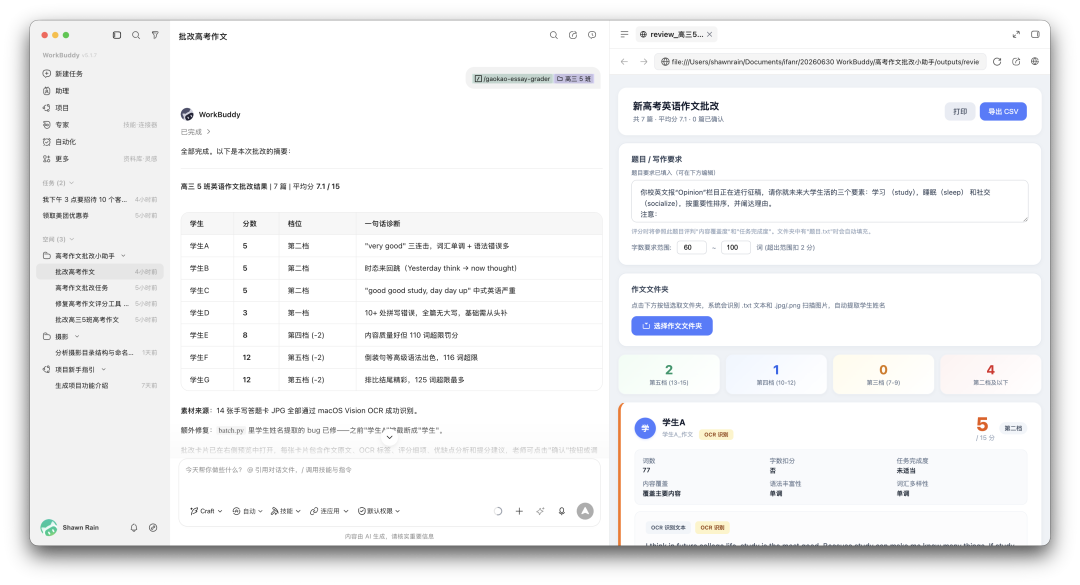Search within the 批改高考作文 conversation
This screenshot has width=1080, height=585.
[x=554, y=35]
